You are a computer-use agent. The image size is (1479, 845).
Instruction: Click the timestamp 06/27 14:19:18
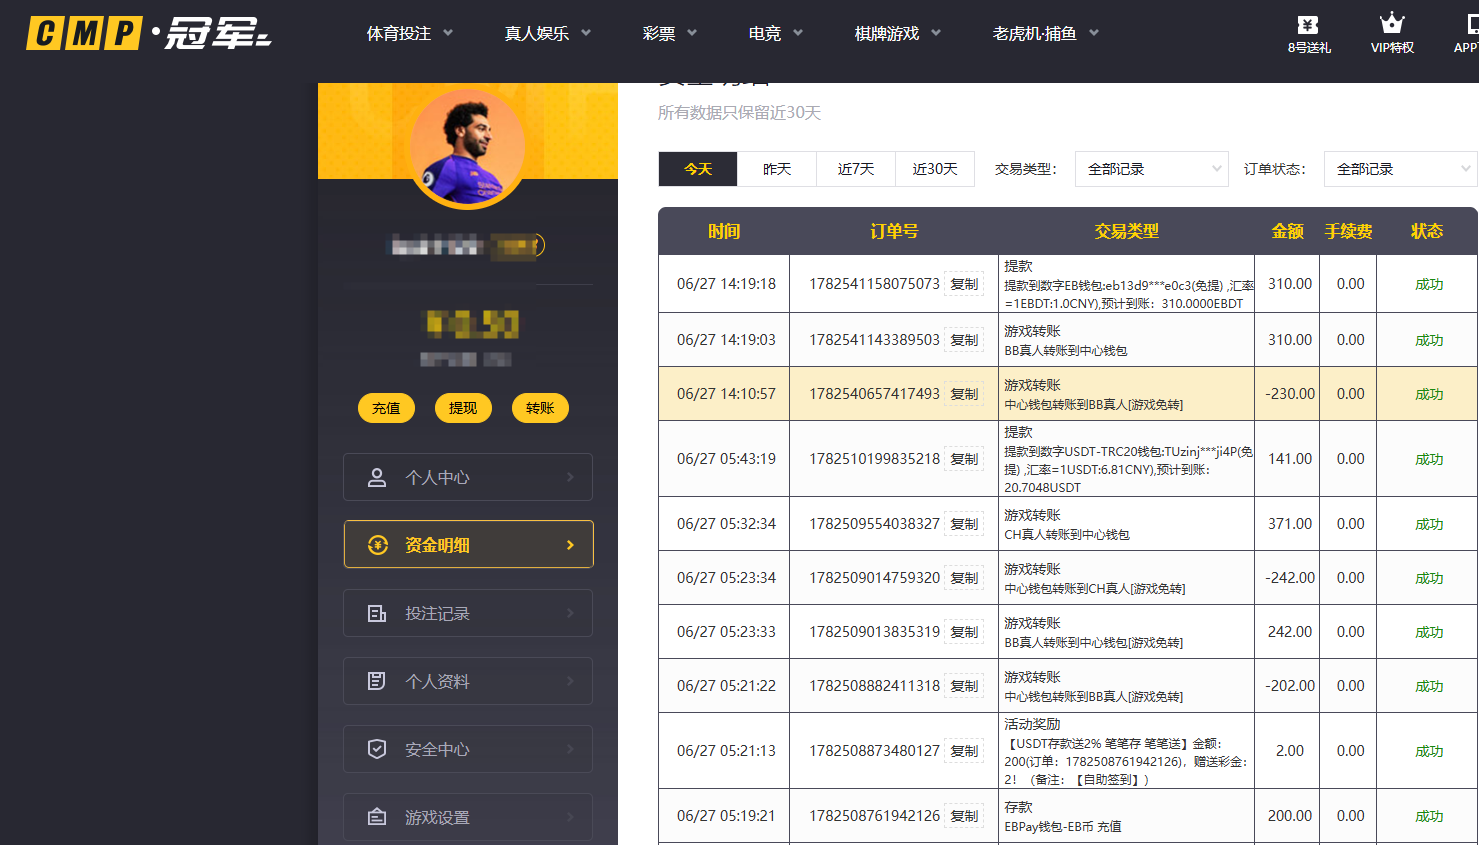tap(726, 284)
